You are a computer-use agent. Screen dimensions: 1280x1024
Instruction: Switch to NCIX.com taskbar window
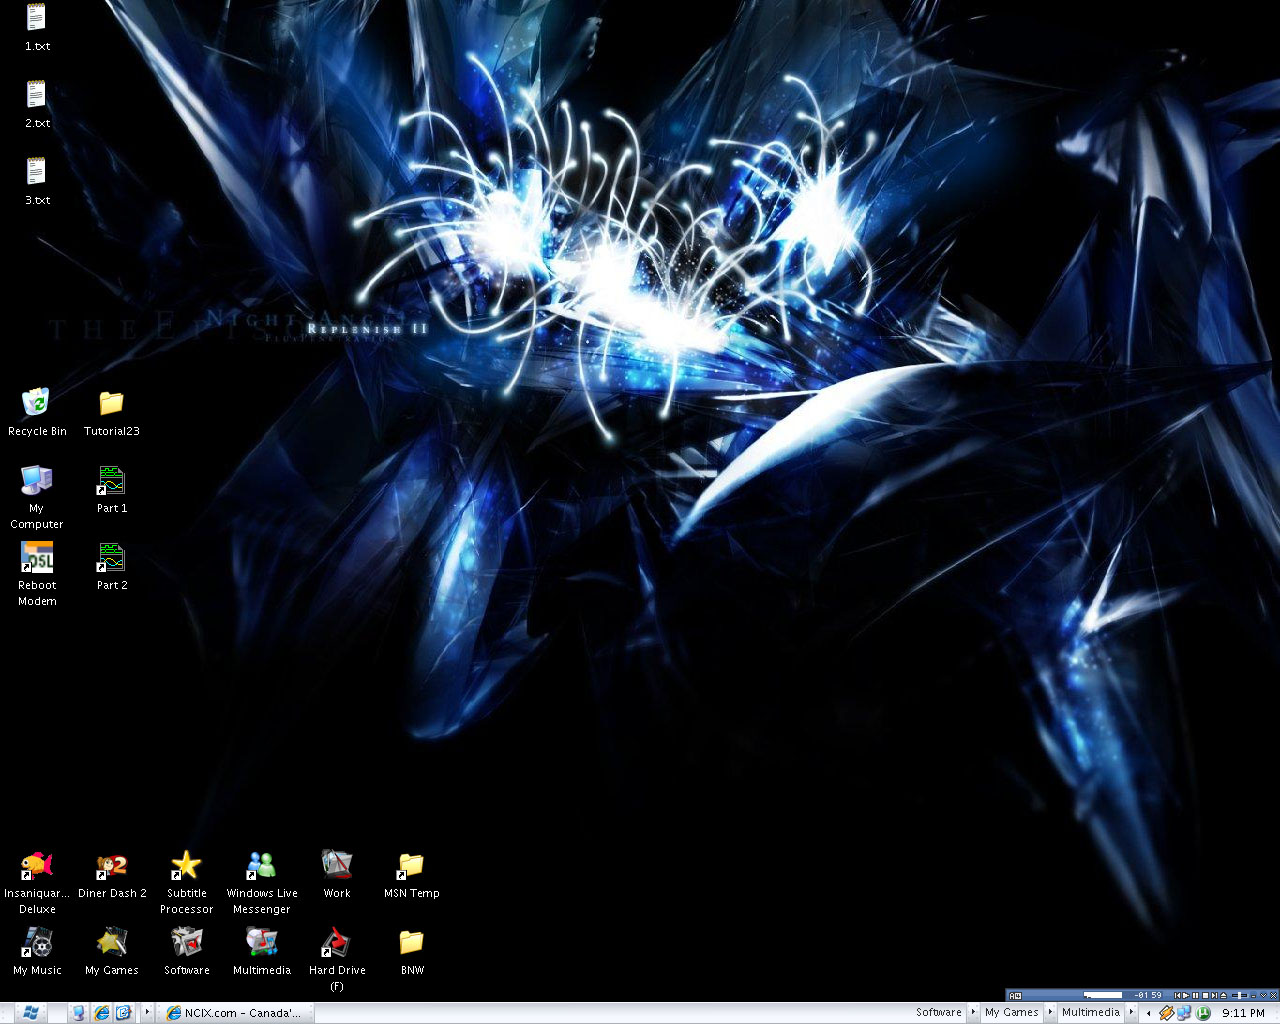tap(237, 1013)
